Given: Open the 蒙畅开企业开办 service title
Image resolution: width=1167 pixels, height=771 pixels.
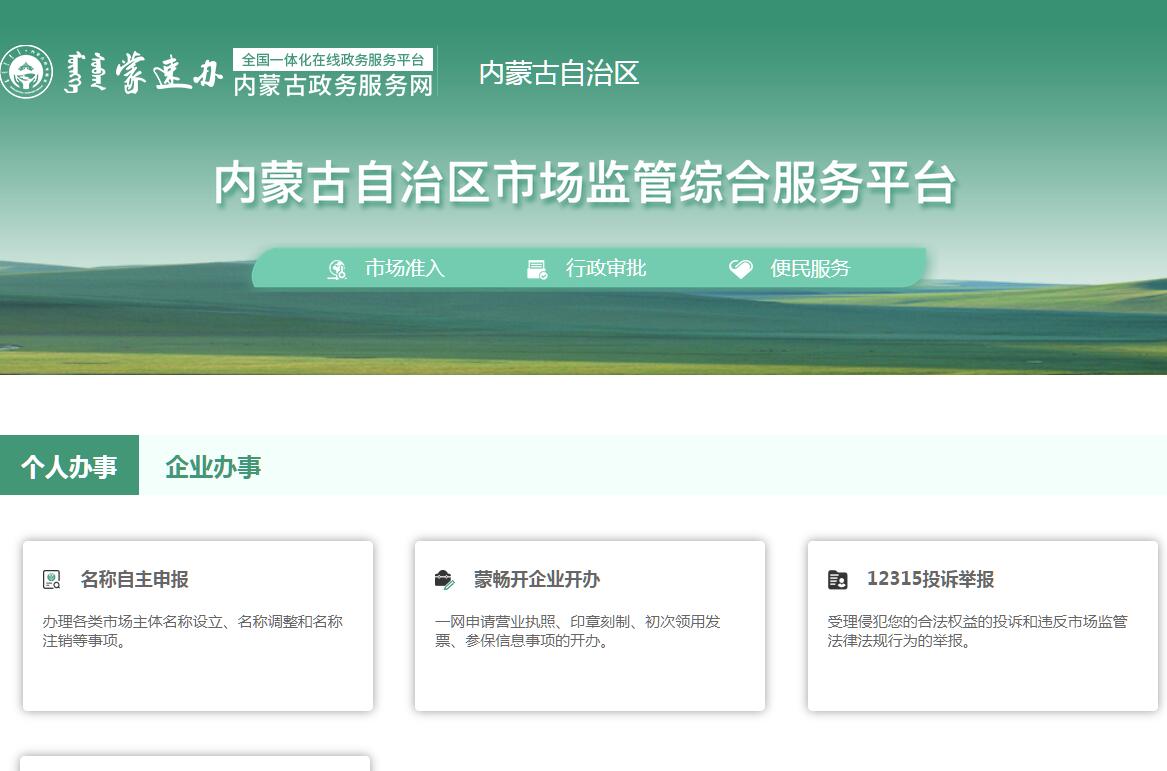Looking at the screenshot, I should (x=537, y=579).
